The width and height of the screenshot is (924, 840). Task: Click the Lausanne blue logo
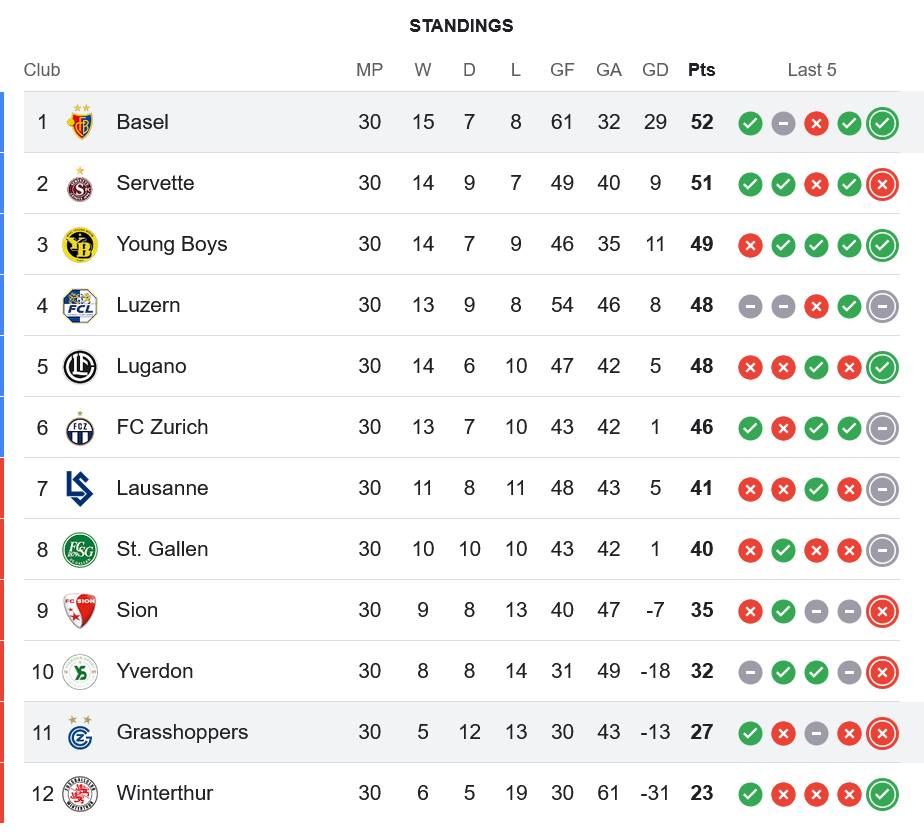pos(80,489)
